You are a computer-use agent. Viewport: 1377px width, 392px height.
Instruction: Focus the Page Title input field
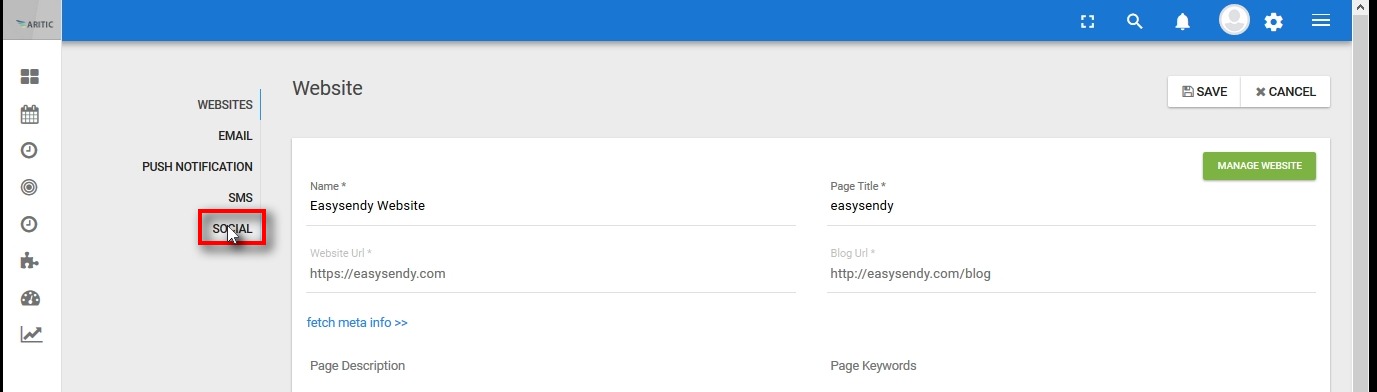point(1072,206)
